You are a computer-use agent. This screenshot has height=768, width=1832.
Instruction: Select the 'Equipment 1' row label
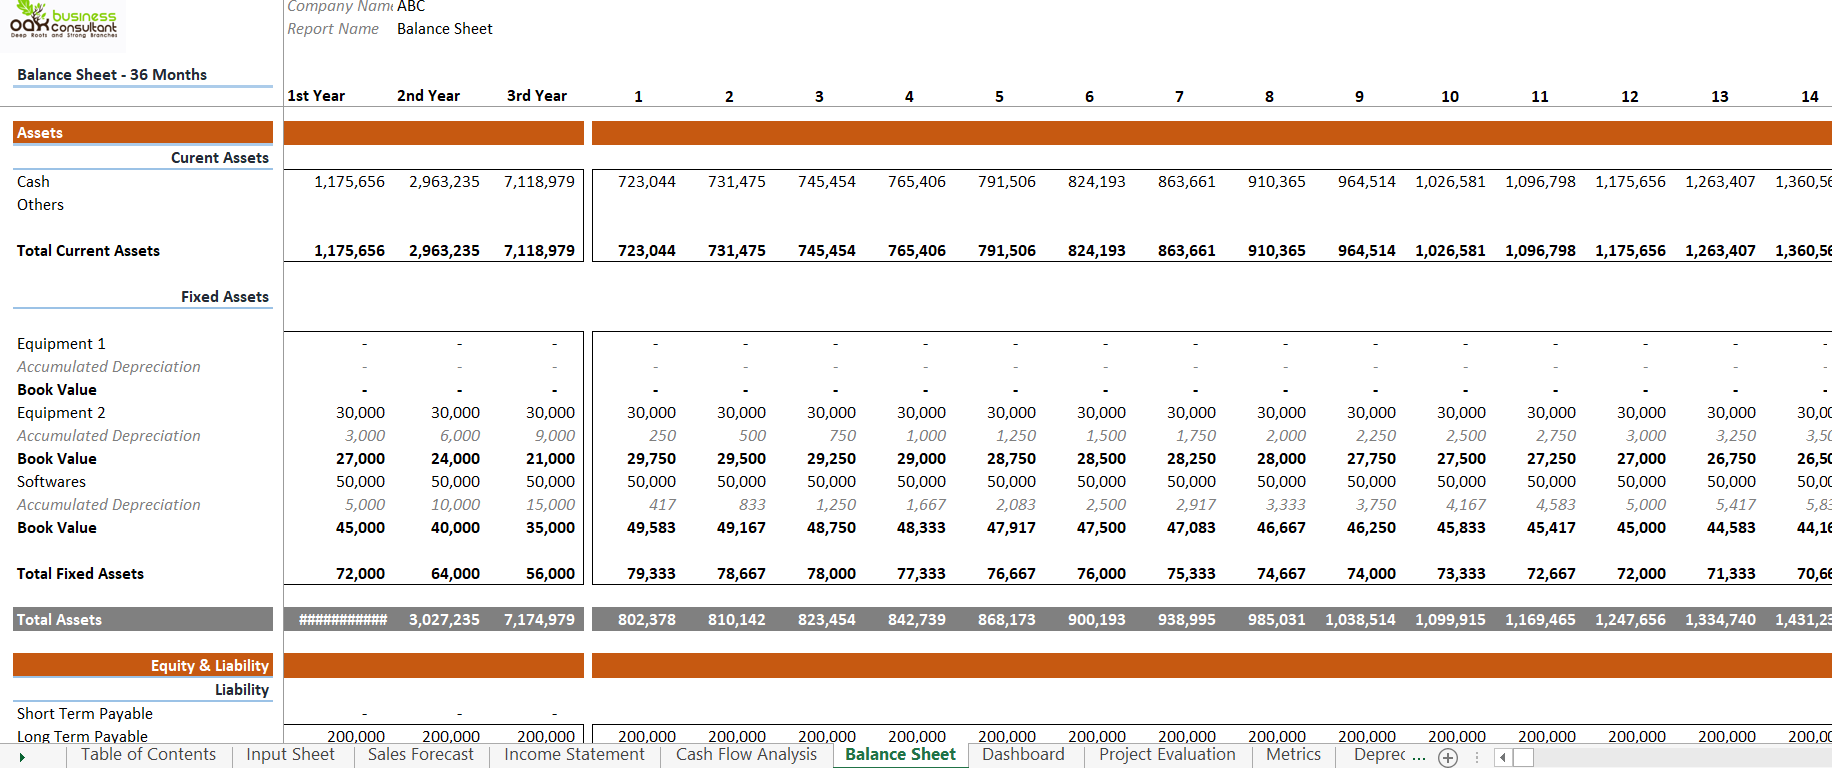(61, 344)
